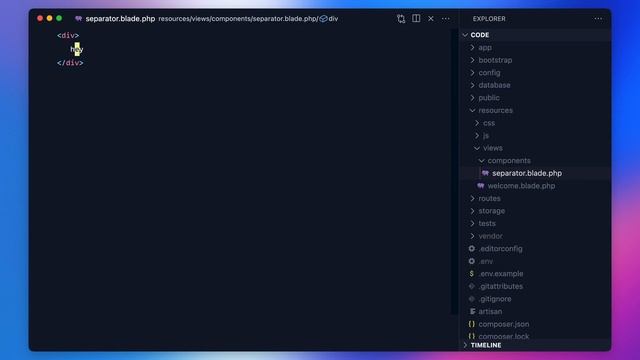Screen dimensions: 640x360
Task: Place cursor on the opening <div> tag
Action: pyautogui.click(x=68, y=36)
